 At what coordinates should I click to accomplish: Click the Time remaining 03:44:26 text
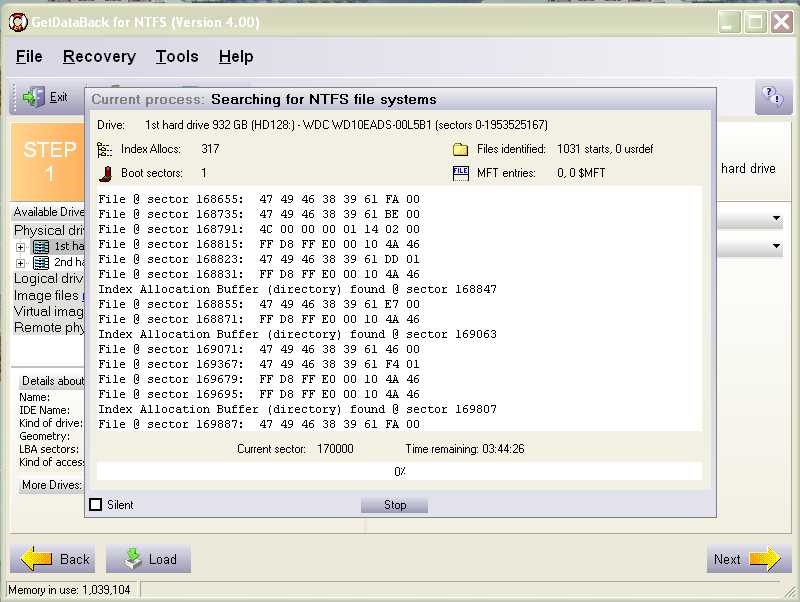[465, 449]
